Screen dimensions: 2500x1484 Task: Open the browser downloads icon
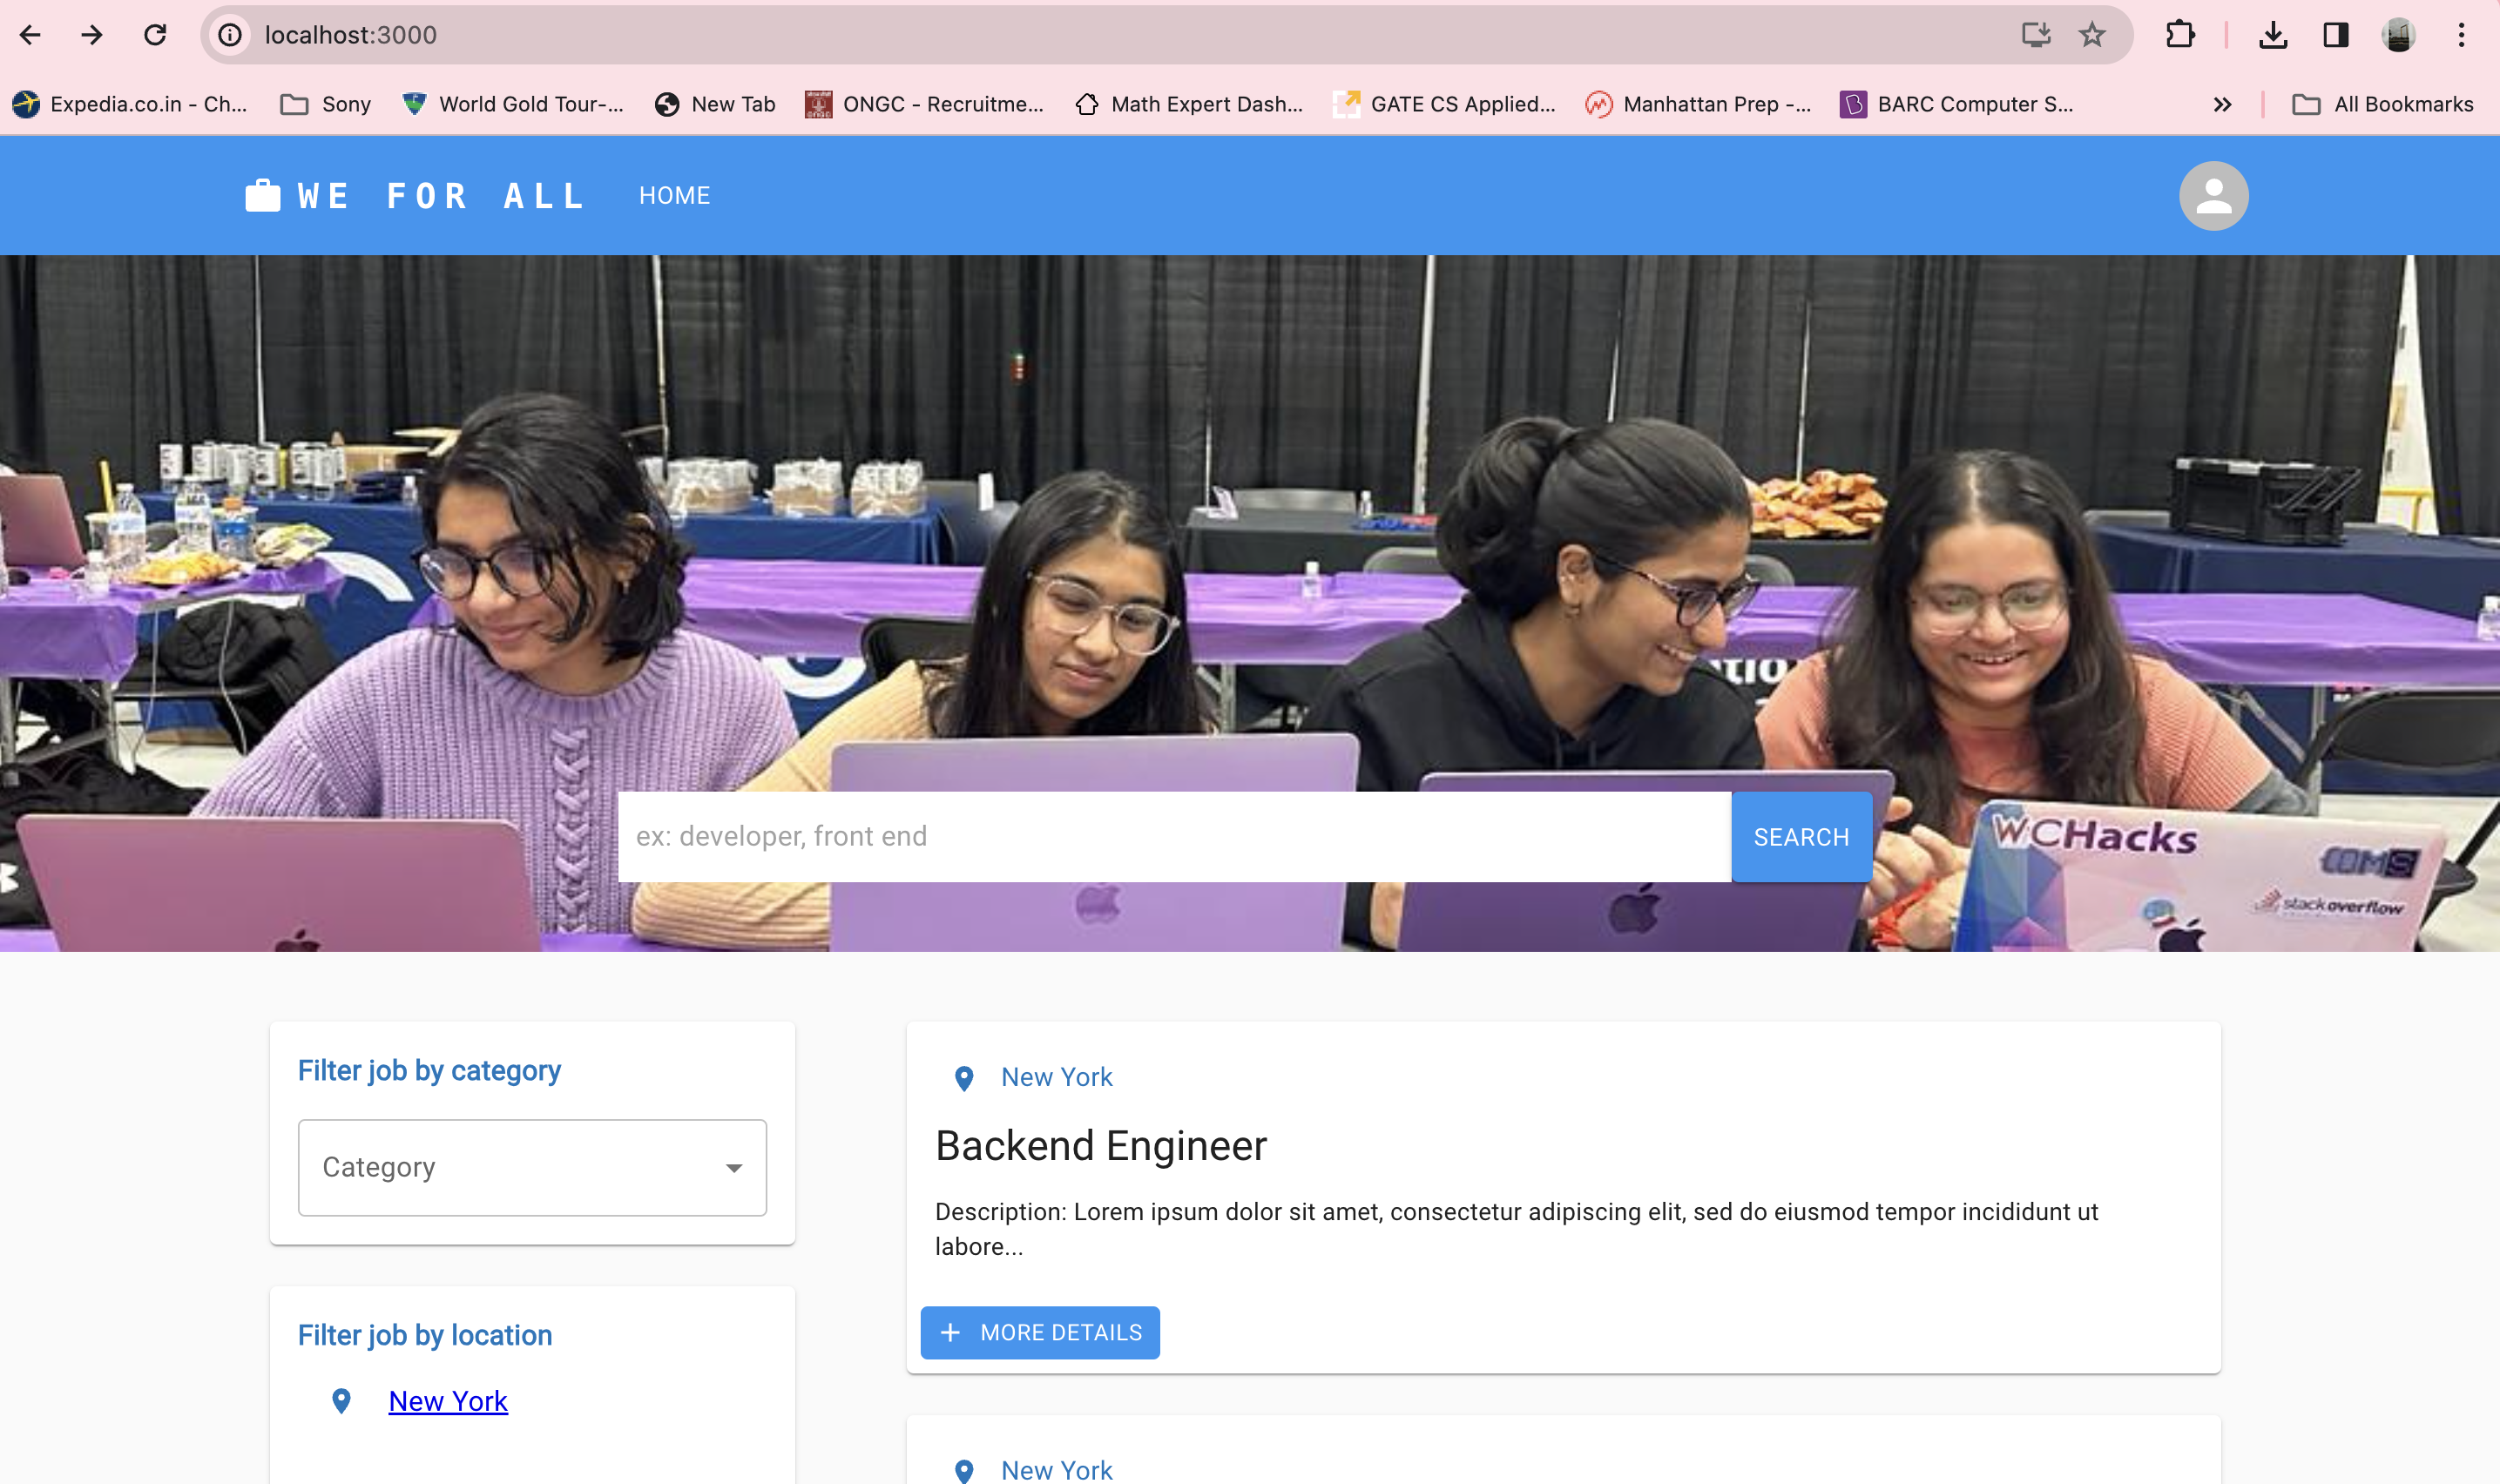pos(2273,35)
